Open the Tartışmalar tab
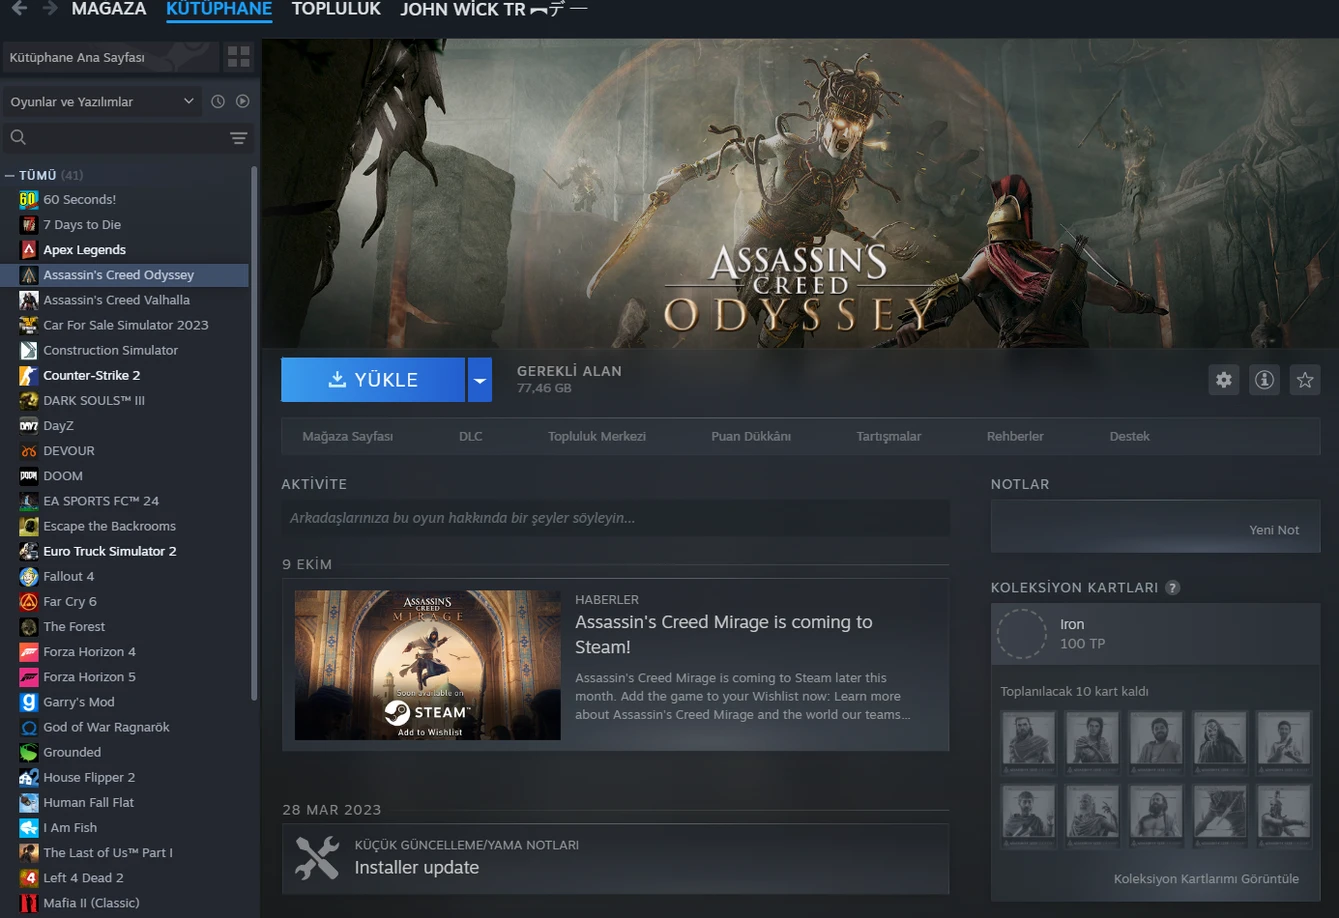This screenshot has width=1339, height=918. [889, 436]
